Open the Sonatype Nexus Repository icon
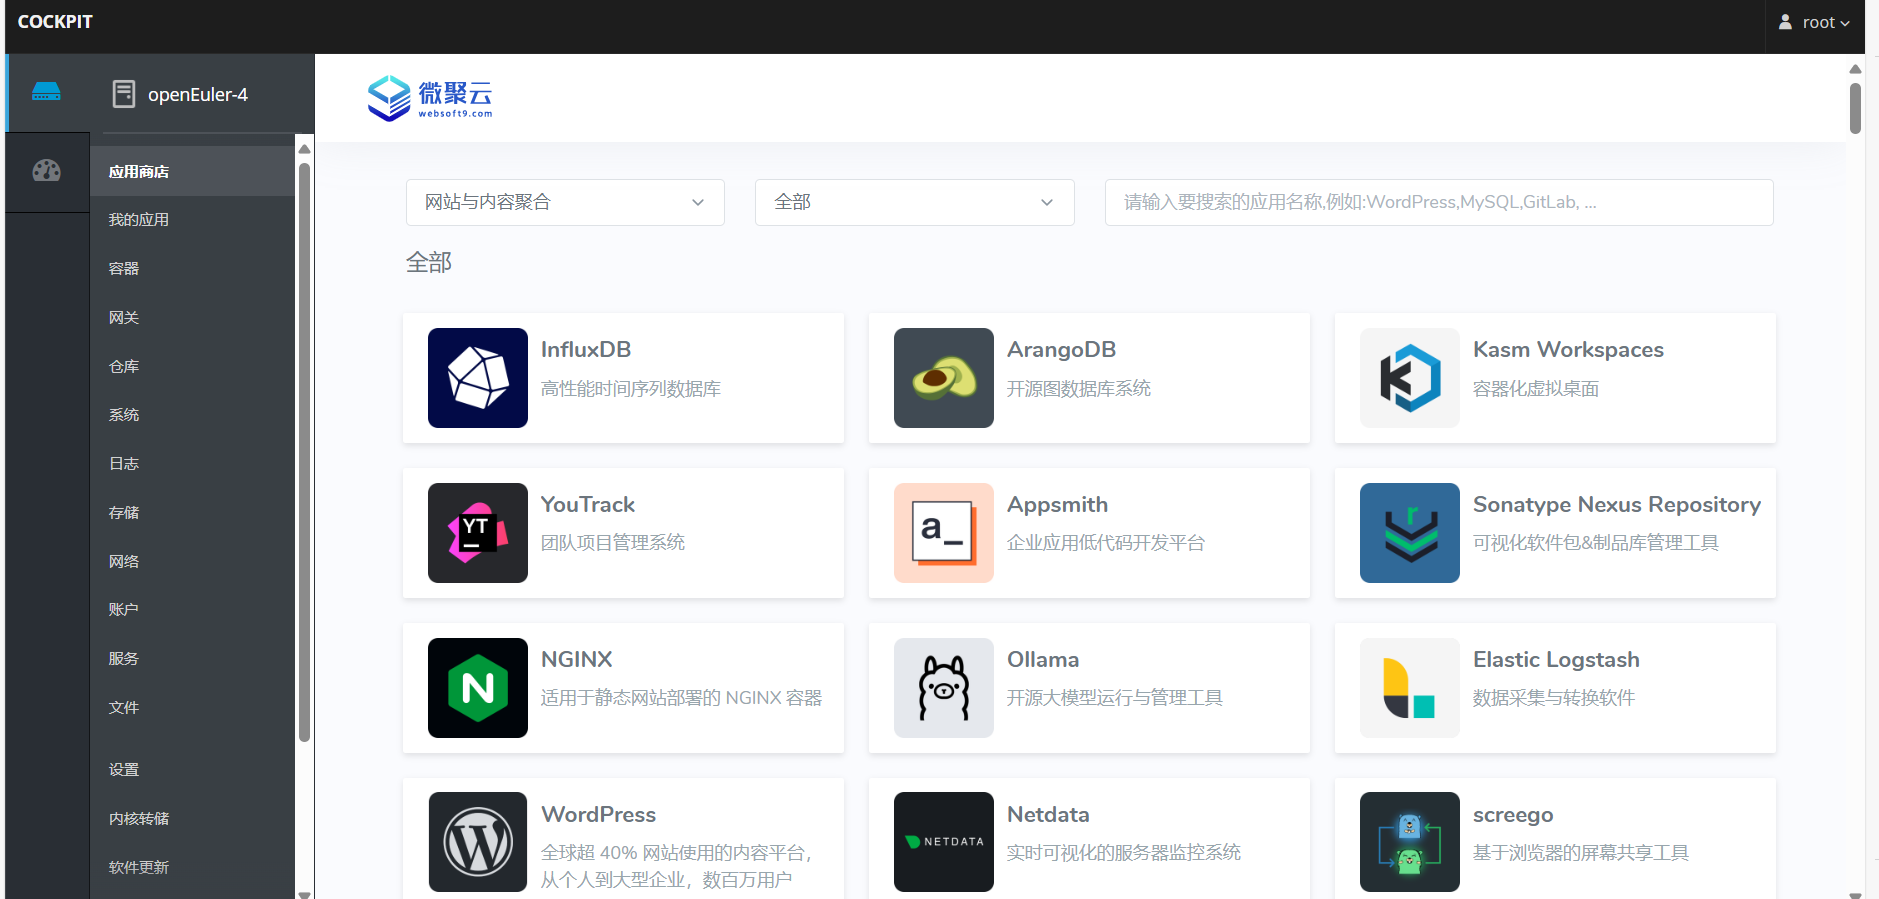Screen dimensions: 1879x899 [1410, 533]
